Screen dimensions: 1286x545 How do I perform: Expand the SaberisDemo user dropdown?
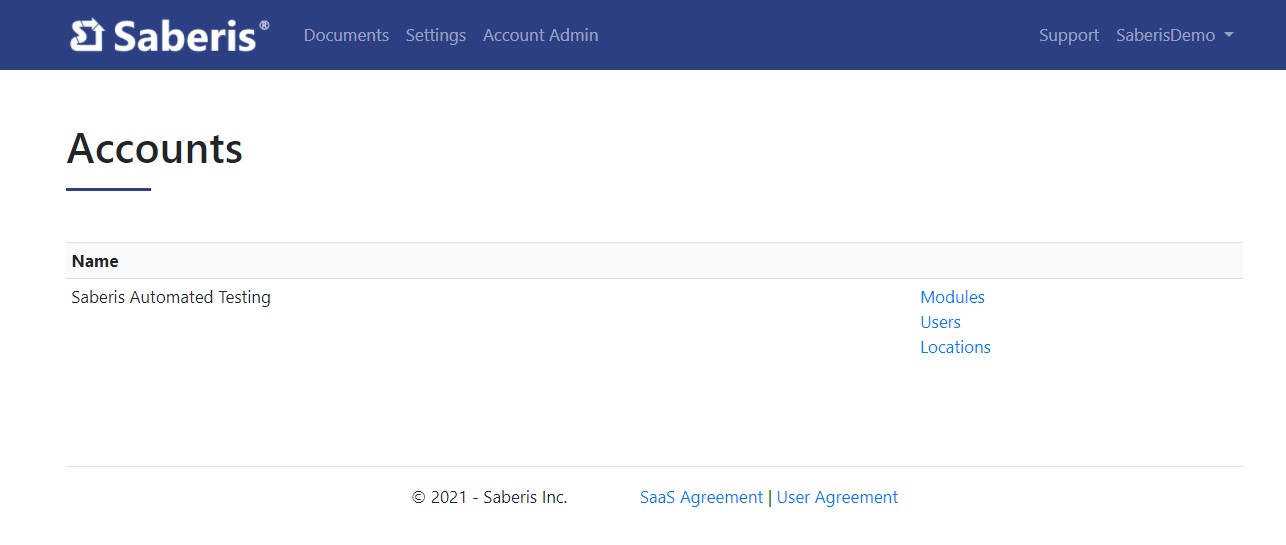click(x=1175, y=35)
